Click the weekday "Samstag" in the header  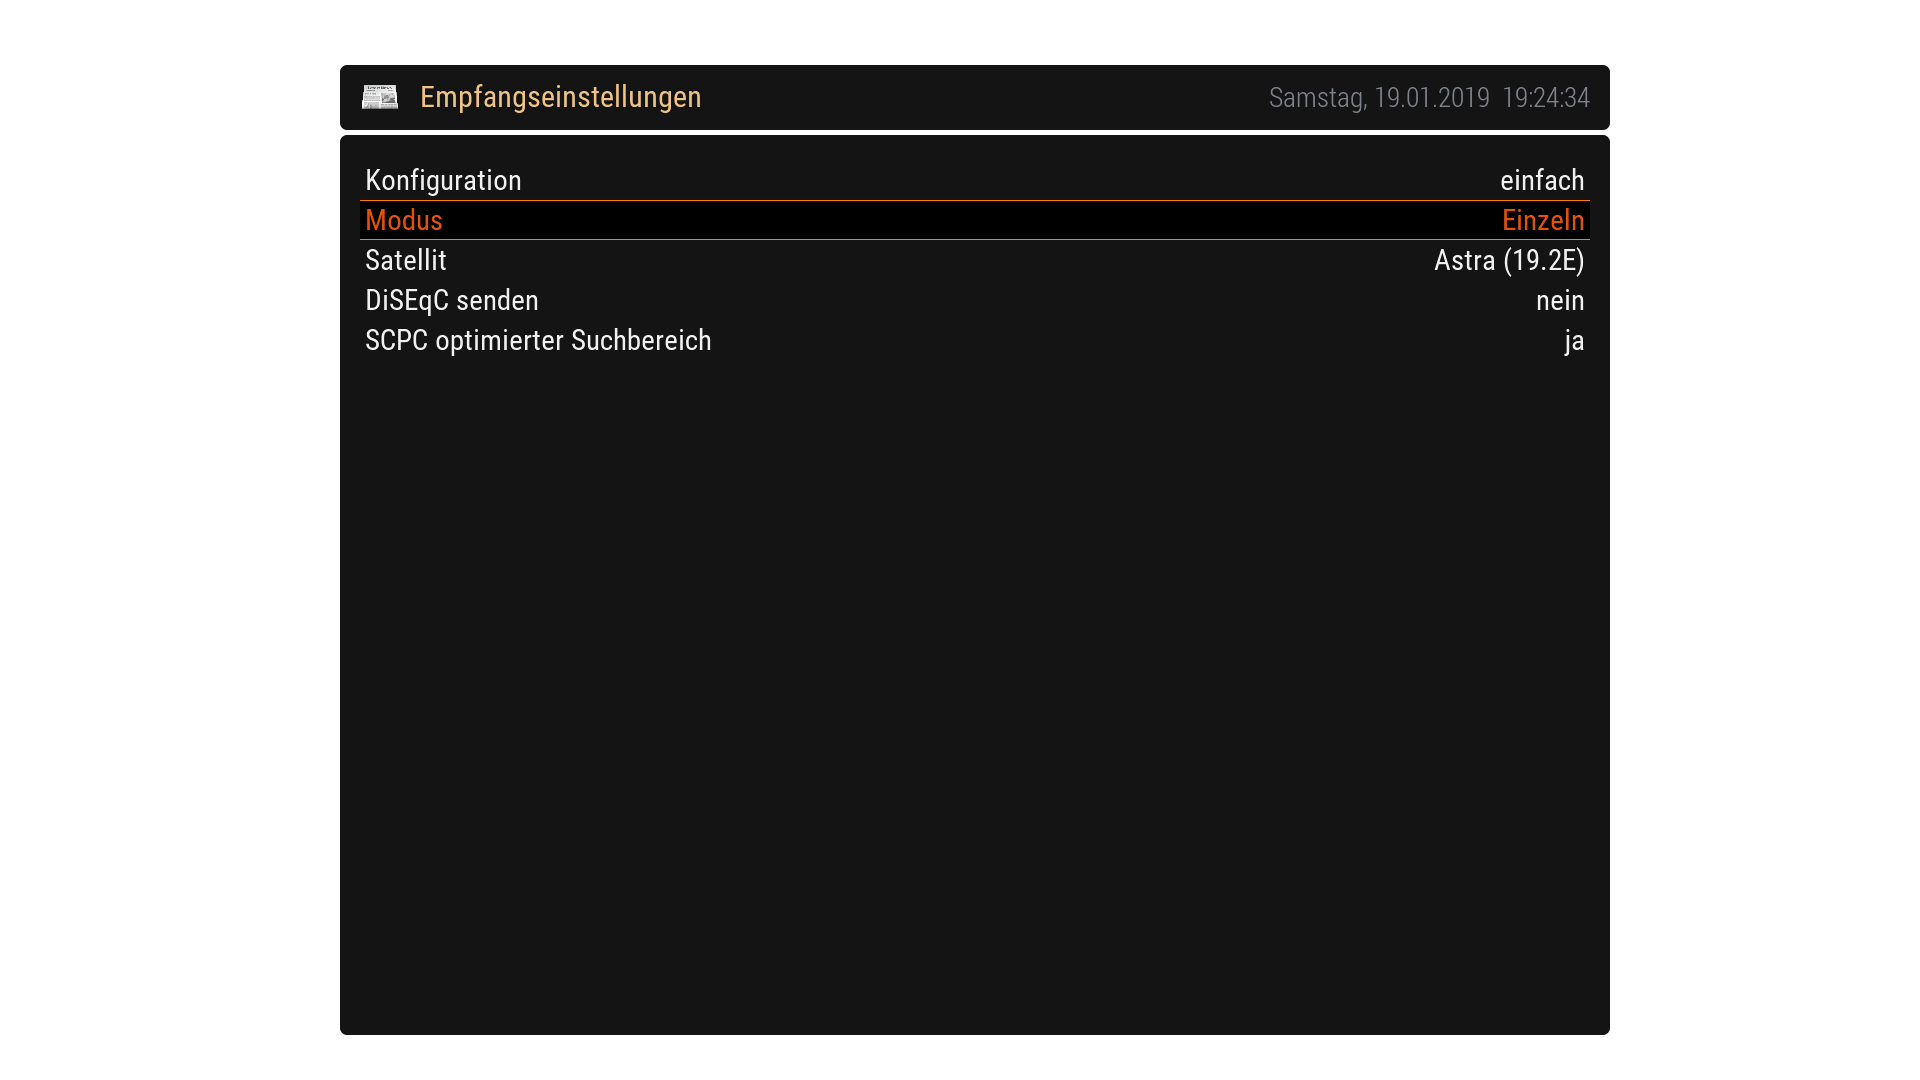(x=1316, y=98)
